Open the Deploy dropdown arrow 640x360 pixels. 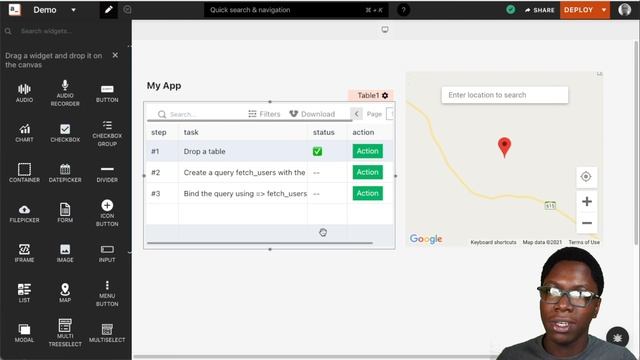pos(604,10)
